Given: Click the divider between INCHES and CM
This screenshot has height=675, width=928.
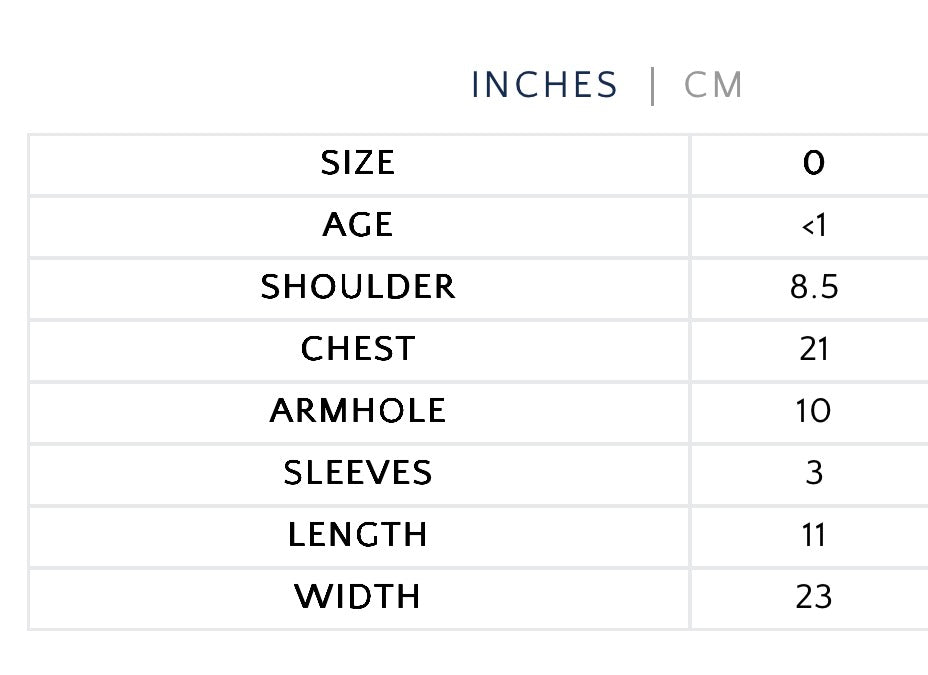Looking at the screenshot, I should click(652, 86).
